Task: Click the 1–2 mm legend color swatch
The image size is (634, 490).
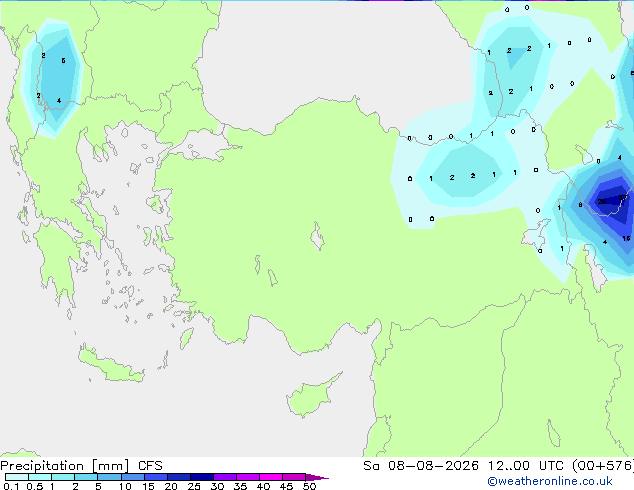Action: click(x=63, y=477)
